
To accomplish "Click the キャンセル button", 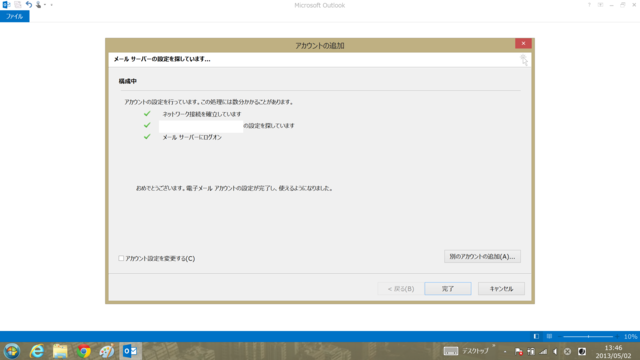I will click(x=501, y=289).
